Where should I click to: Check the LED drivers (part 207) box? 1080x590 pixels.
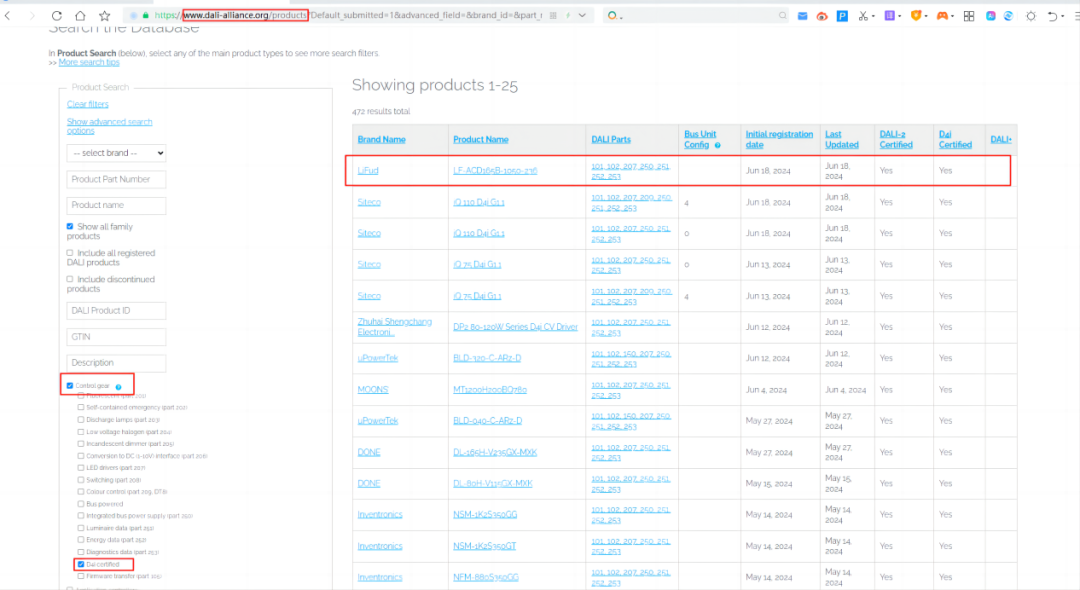point(81,467)
